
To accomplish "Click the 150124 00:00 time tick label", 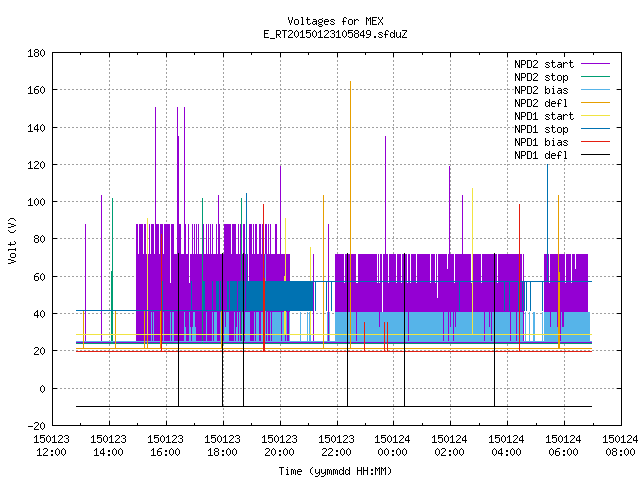I will point(392,446).
